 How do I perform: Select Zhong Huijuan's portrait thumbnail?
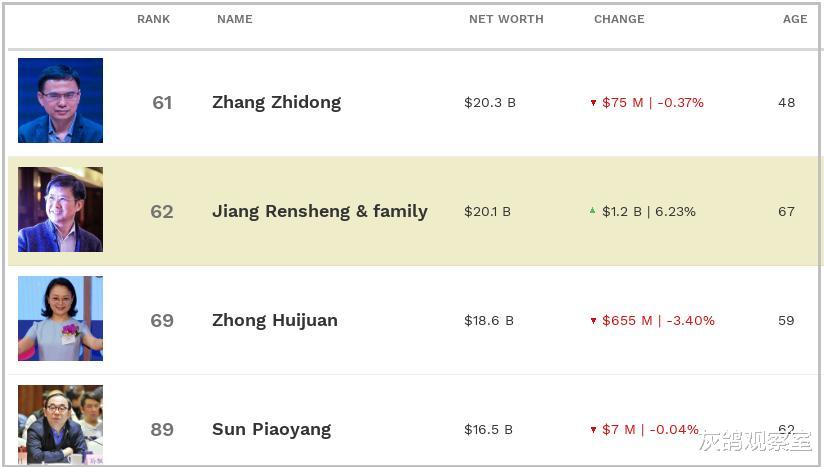(x=60, y=318)
